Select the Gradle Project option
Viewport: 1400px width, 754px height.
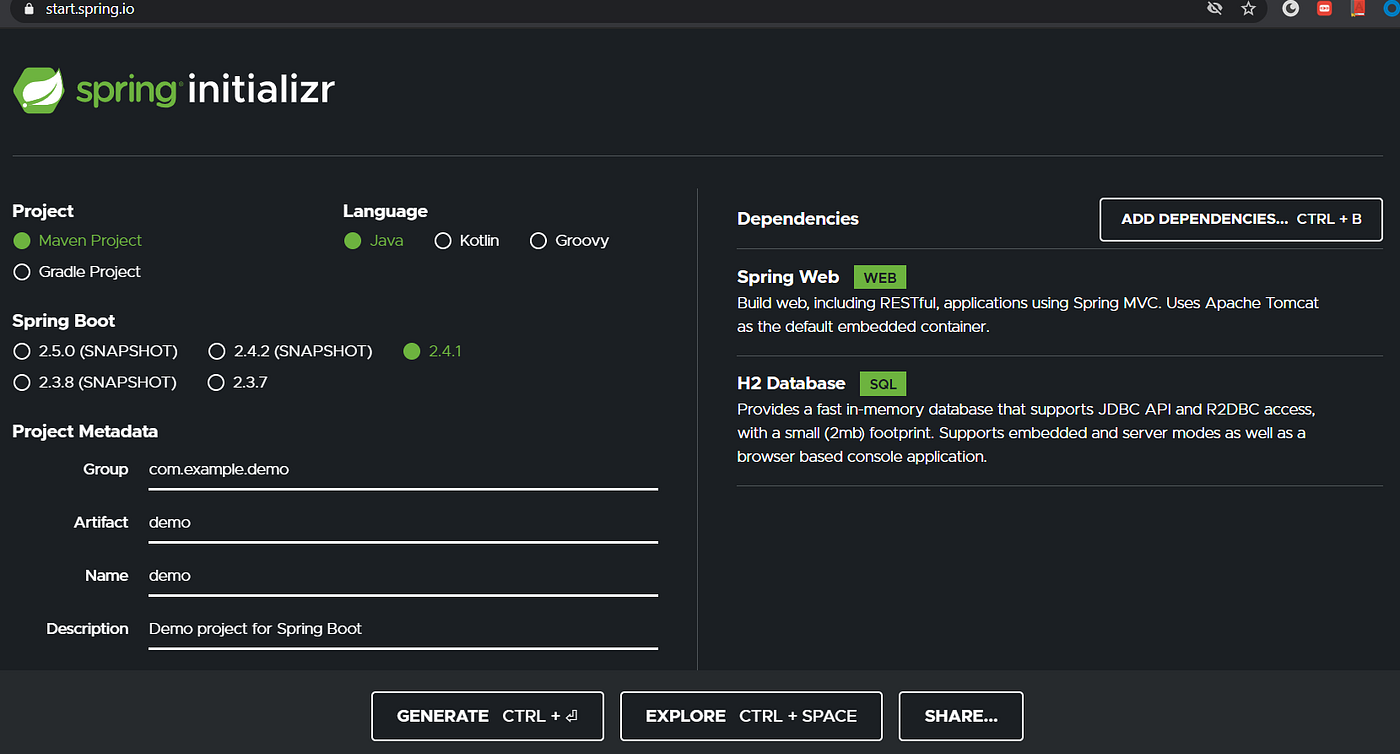pyautogui.click(x=77, y=271)
